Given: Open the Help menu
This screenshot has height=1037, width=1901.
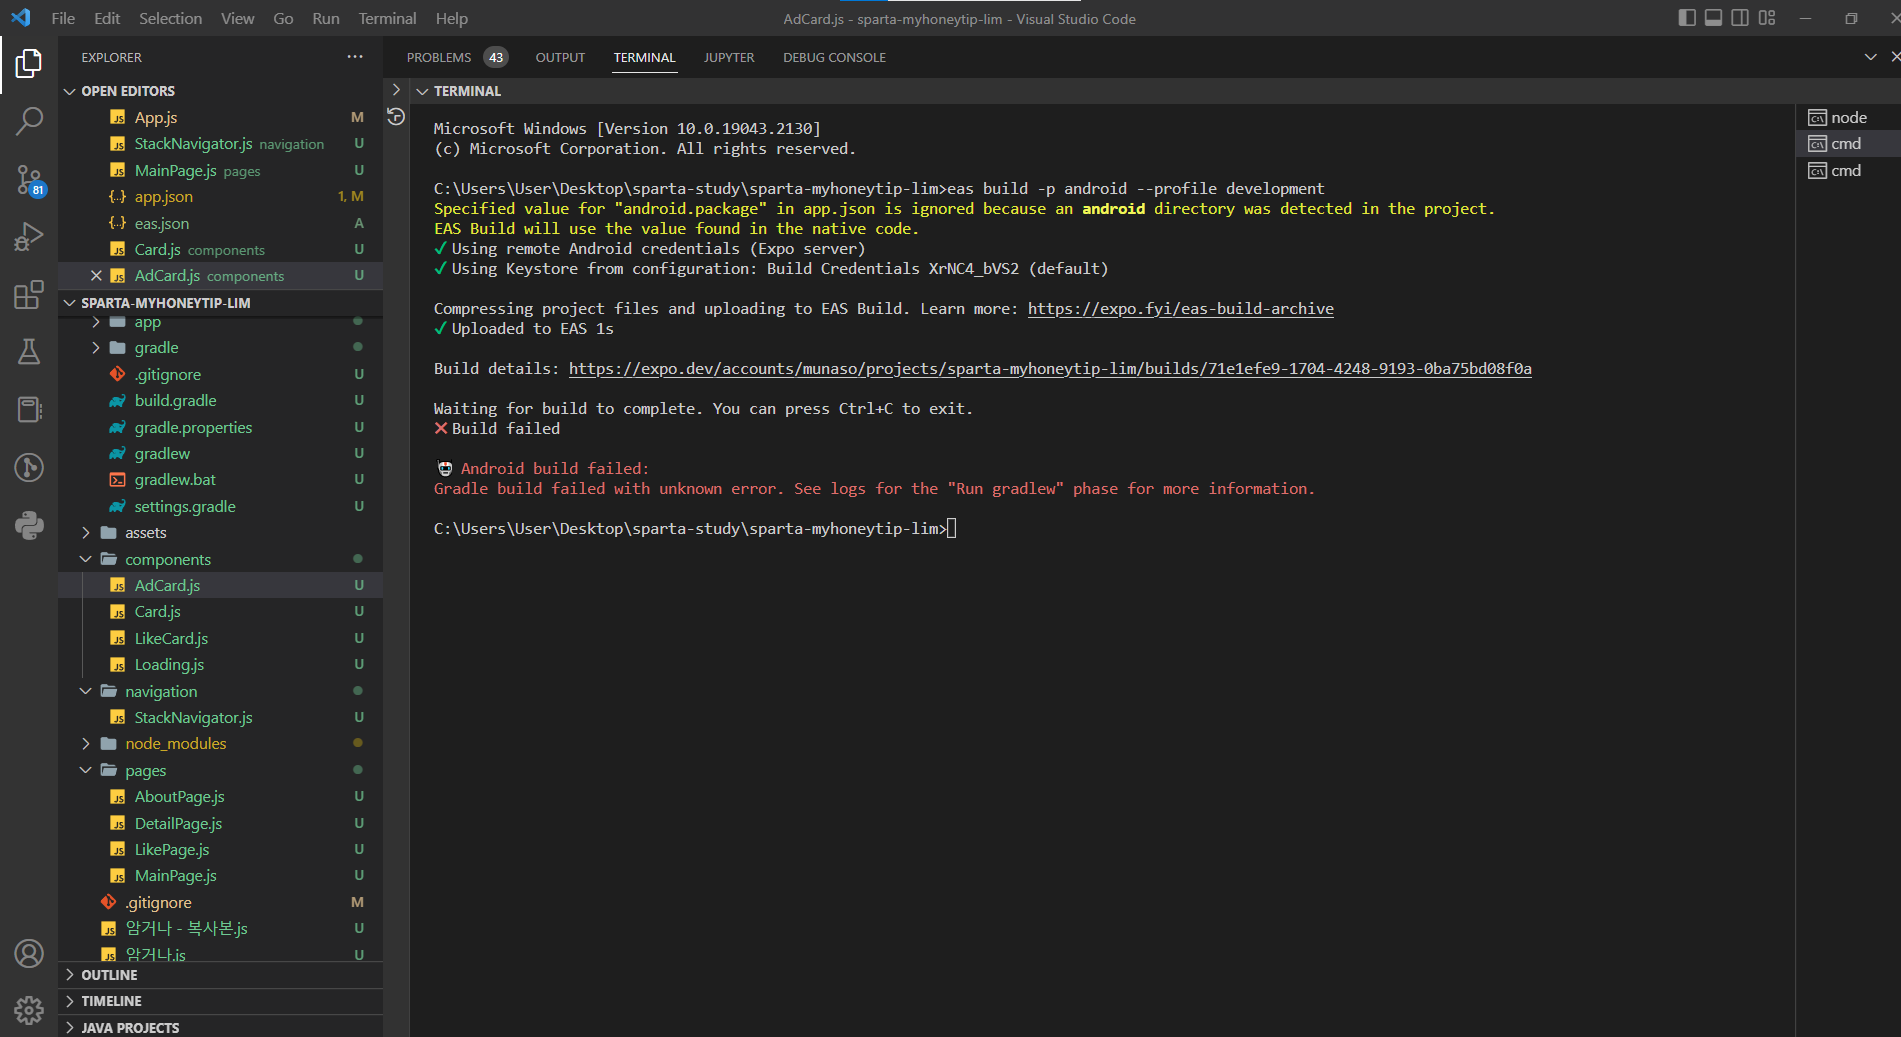Looking at the screenshot, I should pos(451,18).
